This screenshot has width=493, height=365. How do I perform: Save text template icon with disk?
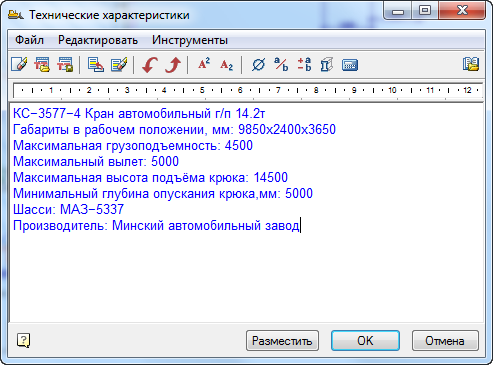(x=65, y=64)
